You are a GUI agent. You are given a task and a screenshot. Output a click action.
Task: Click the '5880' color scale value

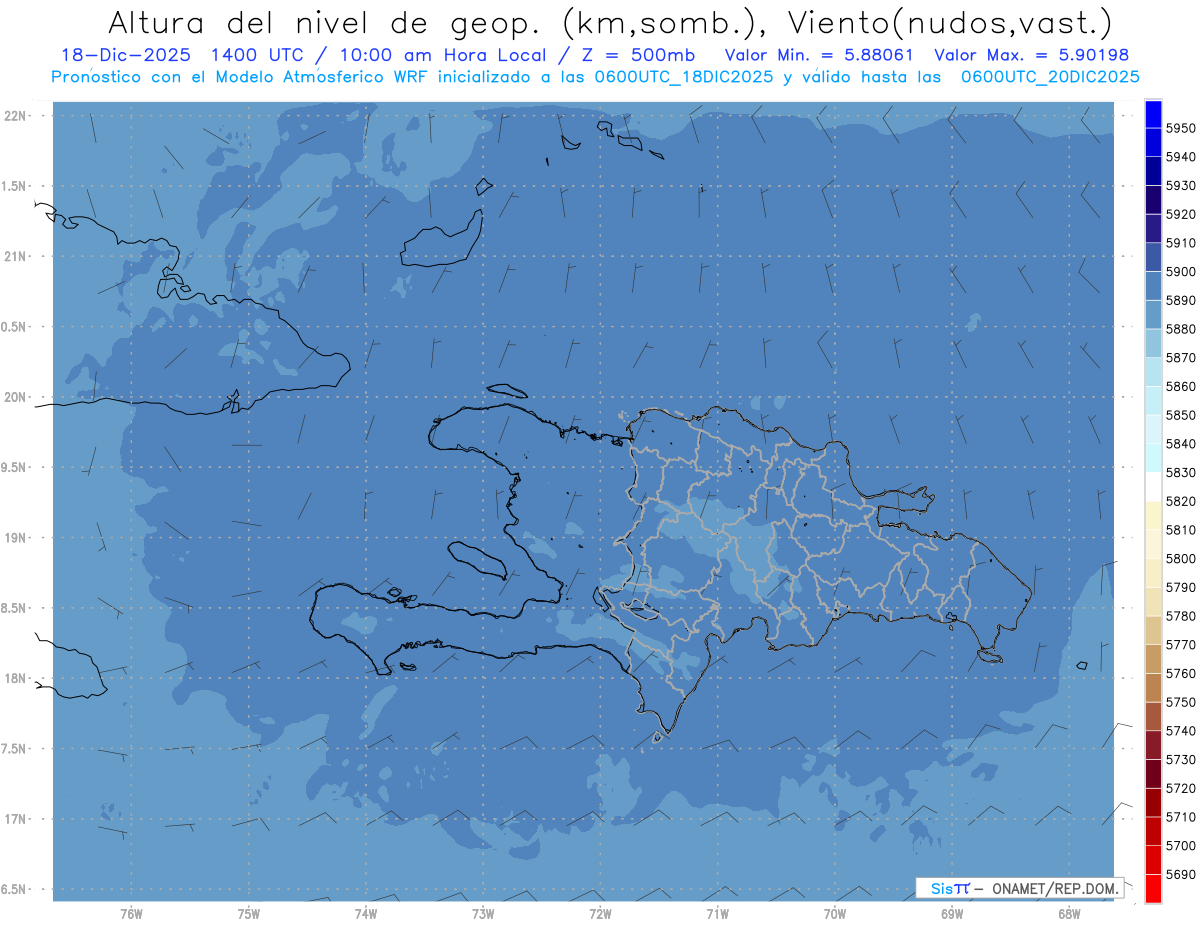click(1181, 329)
